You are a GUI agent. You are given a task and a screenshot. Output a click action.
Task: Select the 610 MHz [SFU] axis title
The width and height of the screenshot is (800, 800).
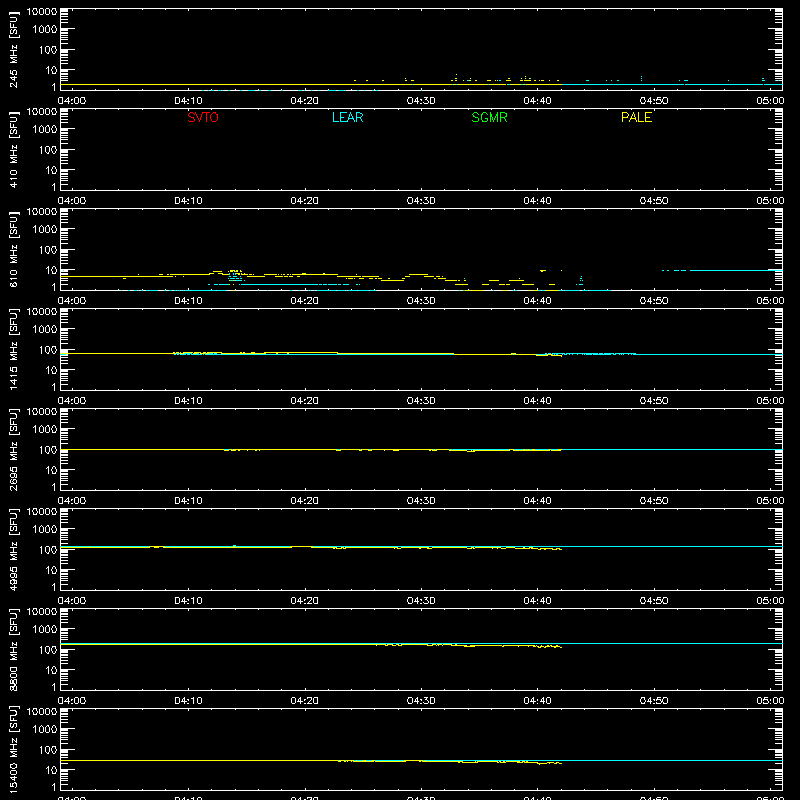[x=13, y=249]
